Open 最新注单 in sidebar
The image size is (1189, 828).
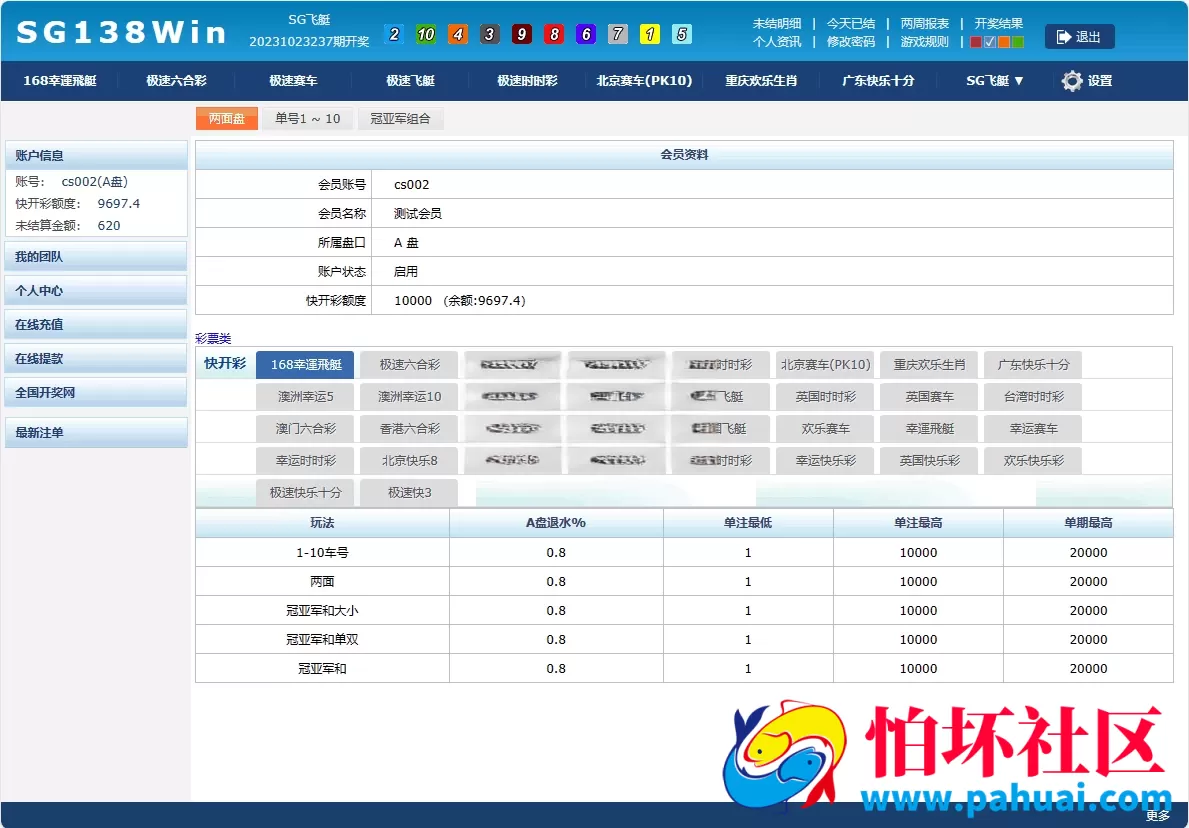pos(96,432)
